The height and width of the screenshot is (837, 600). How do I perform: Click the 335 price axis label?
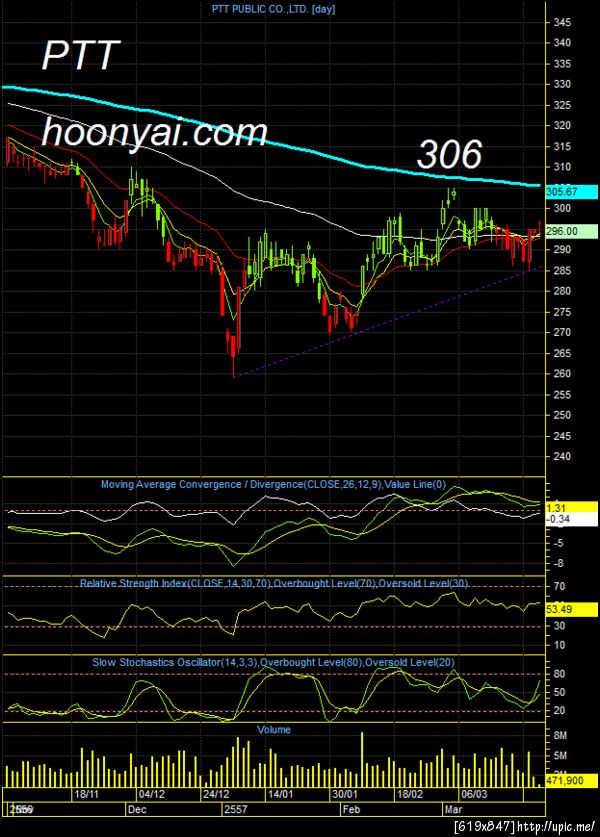[562, 64]
